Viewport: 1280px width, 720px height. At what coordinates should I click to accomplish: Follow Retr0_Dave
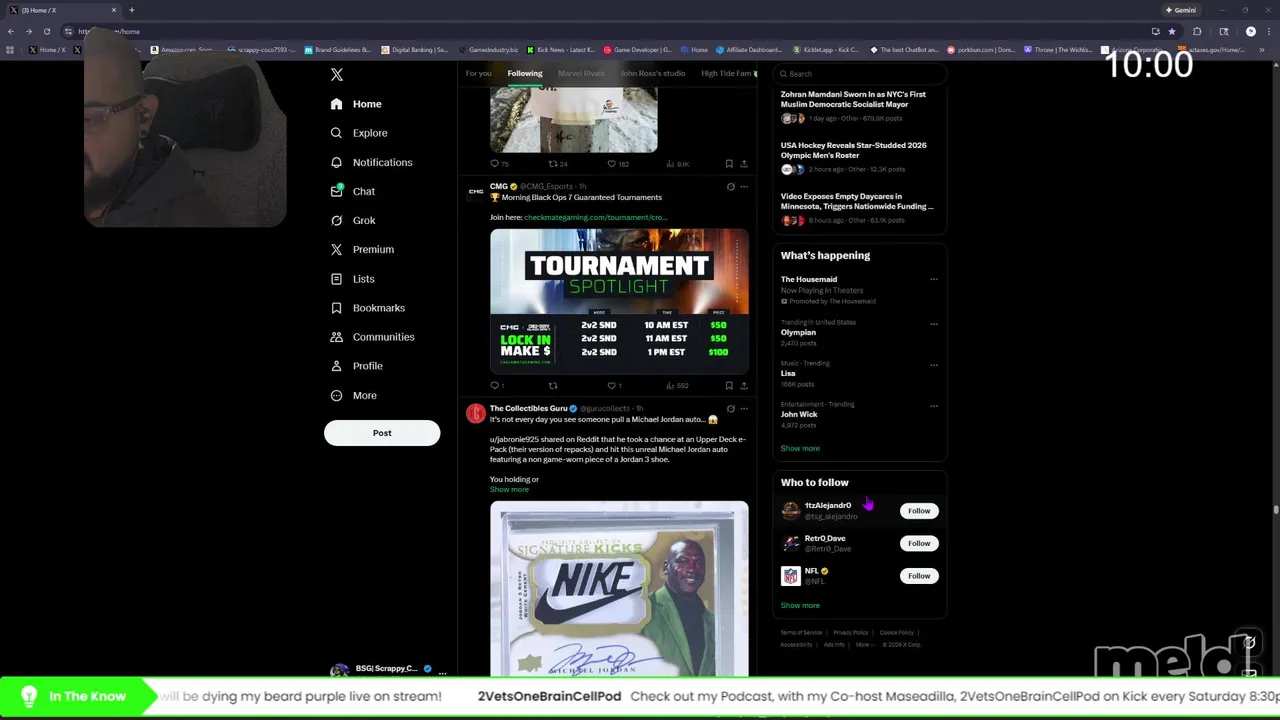click(x=919, y=543)
